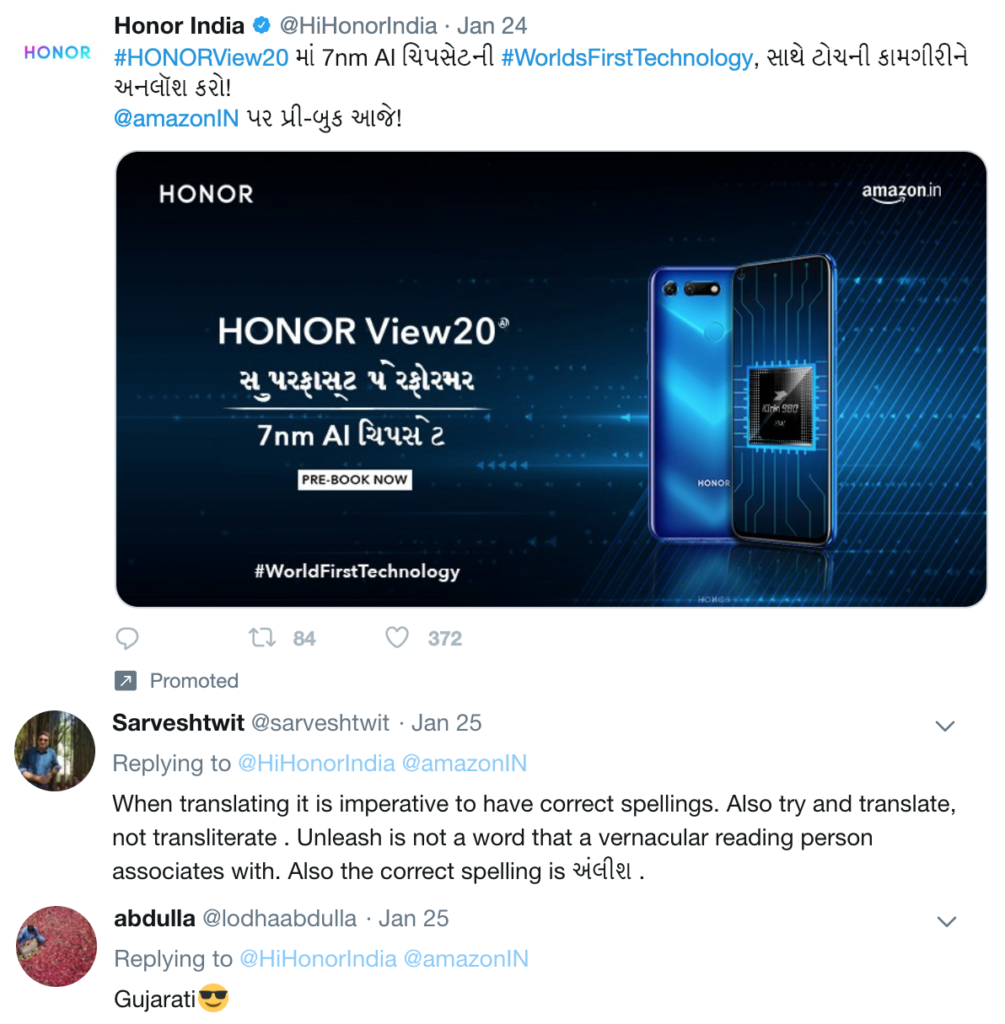The height and width of the screenshot is (1024, 1005).
Task: Open the Jan 24 tweet timestamp
Action: (492, 25)
